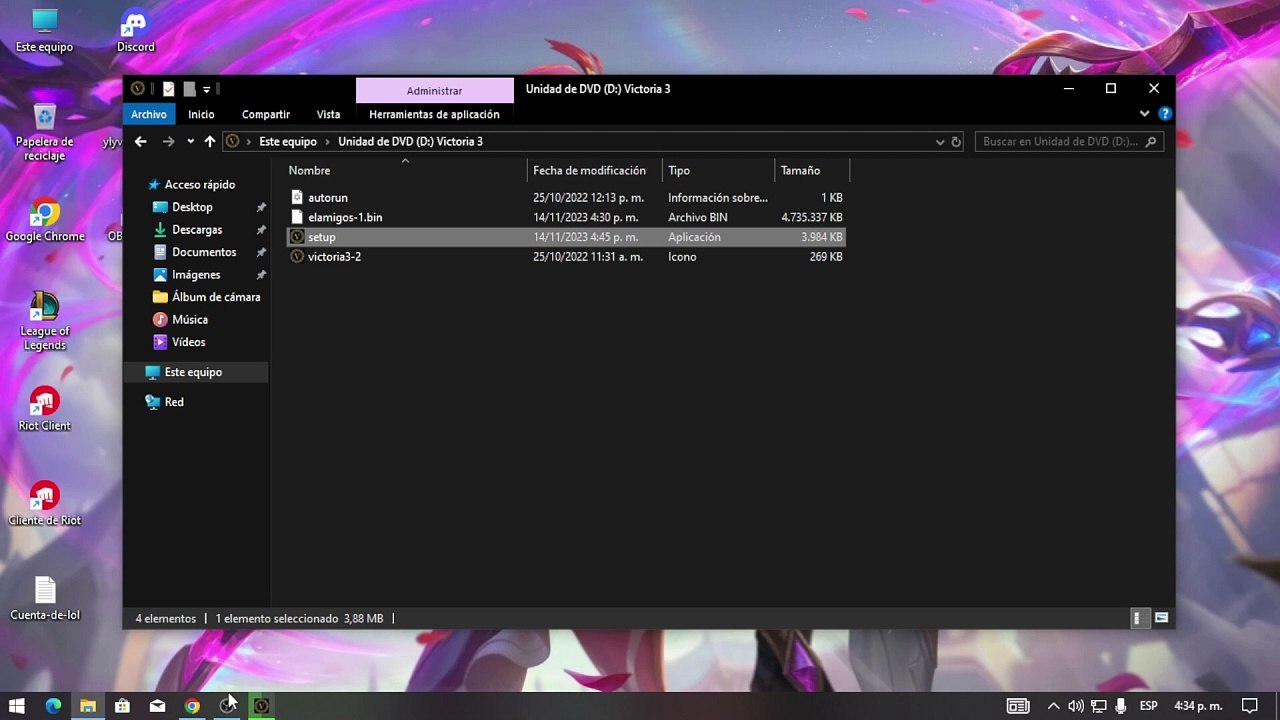Open the recent locations dropdown arrow

(x=190, y=142)
